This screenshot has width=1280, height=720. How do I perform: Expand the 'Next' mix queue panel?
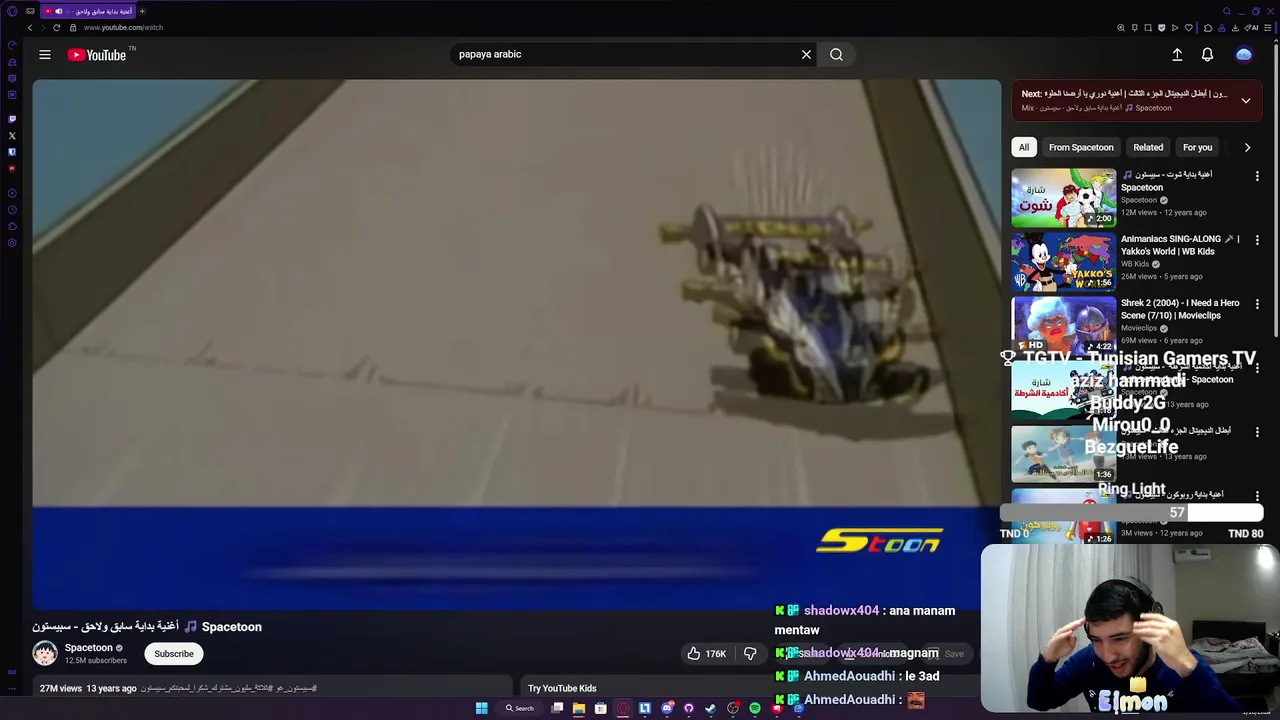(1245, 100)
